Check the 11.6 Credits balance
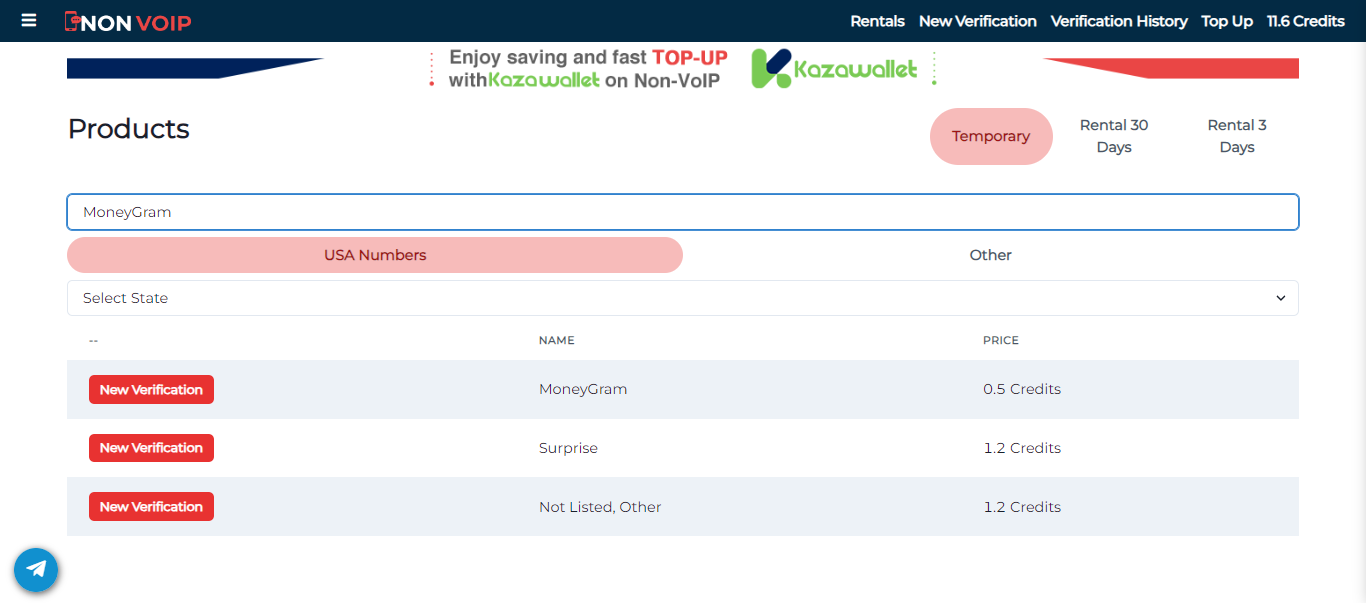The image size is (1366, 603). (1306, 20)
